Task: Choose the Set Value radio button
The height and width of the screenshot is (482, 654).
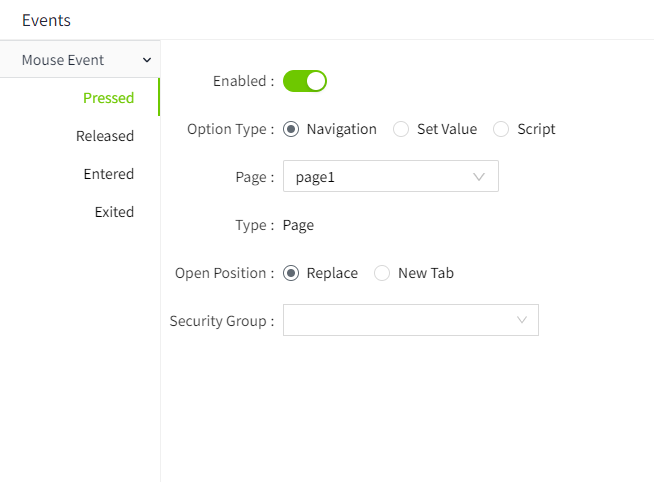Action: [x=401, y=129]
